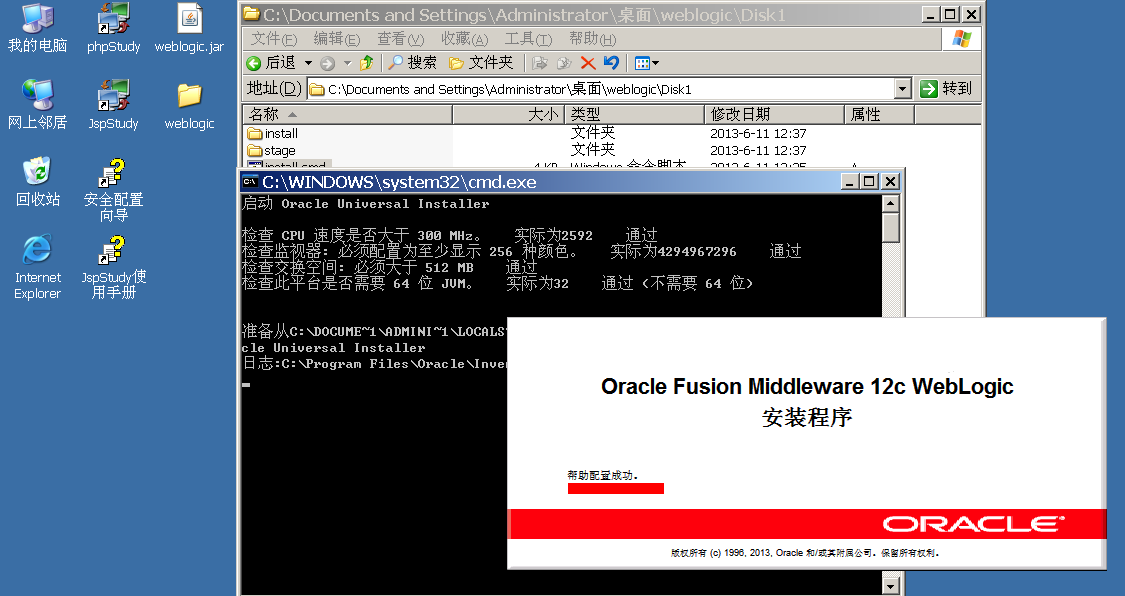This screenshot has width=1125, height=596.
Task: Click the cmd.exe title bar icon
Action: [x=250, y=181]
